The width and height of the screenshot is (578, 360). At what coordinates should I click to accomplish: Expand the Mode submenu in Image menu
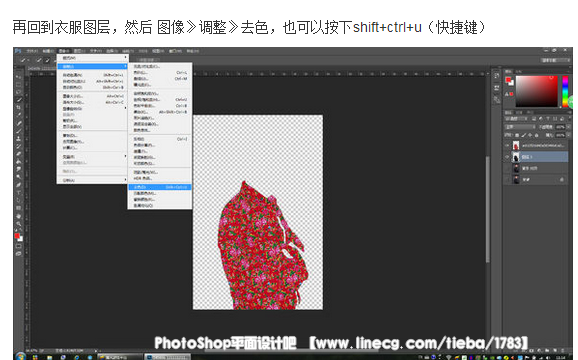tap(93, 58)
